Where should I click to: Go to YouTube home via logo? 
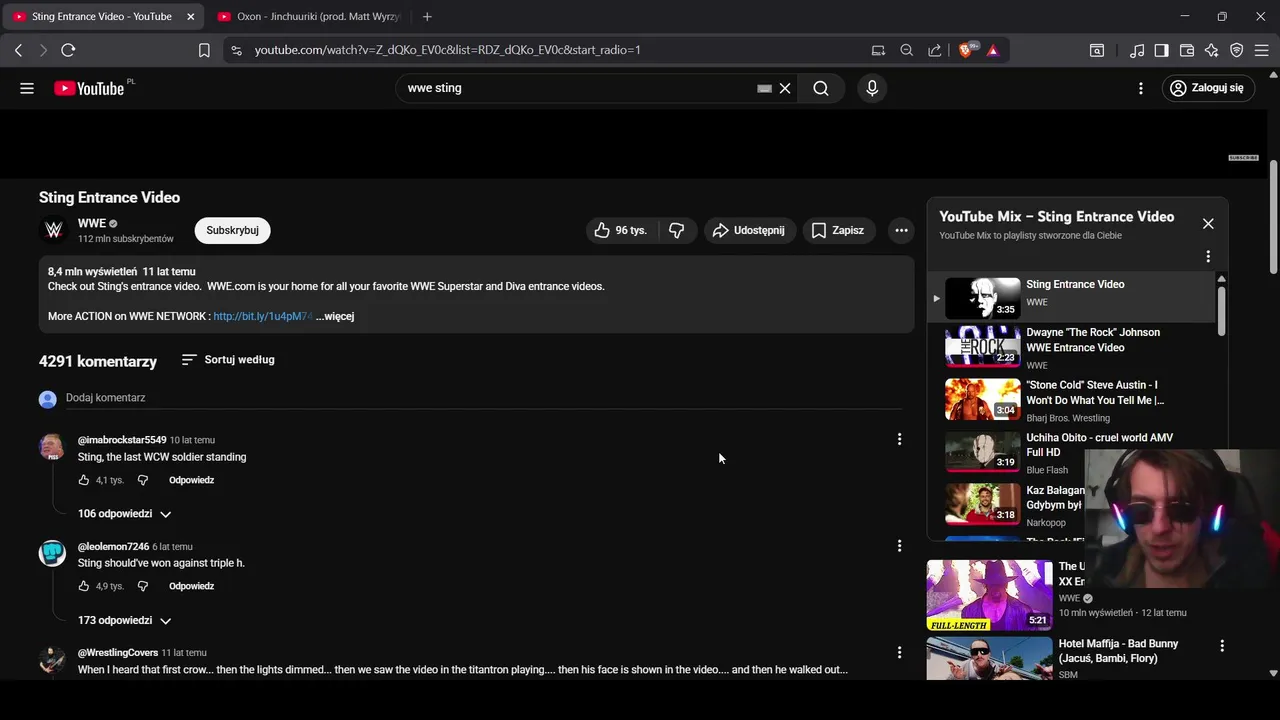pyautogui.click(x=90, y=88)
